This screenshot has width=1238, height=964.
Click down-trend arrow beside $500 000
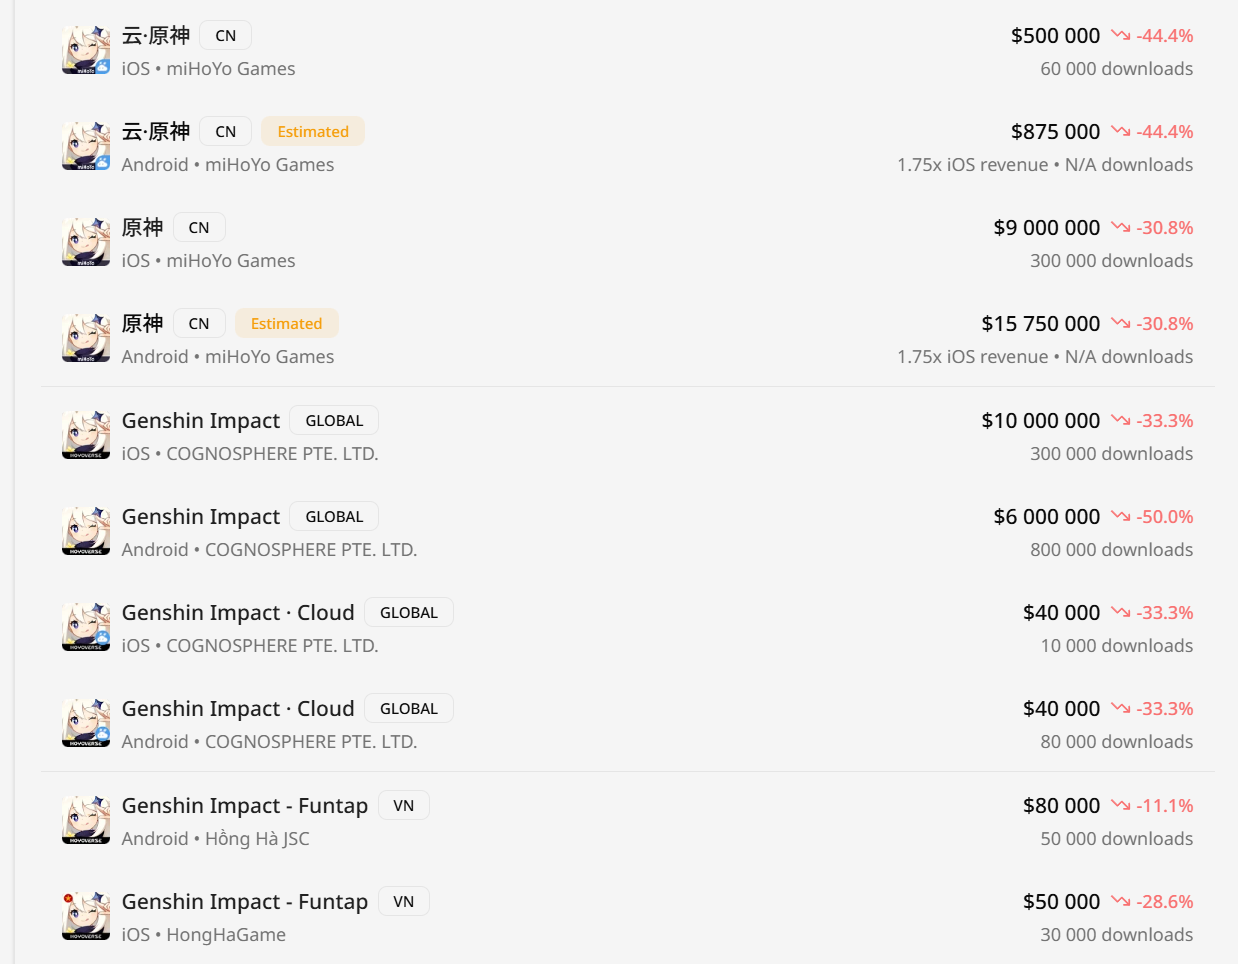(x=1120, y=36)
